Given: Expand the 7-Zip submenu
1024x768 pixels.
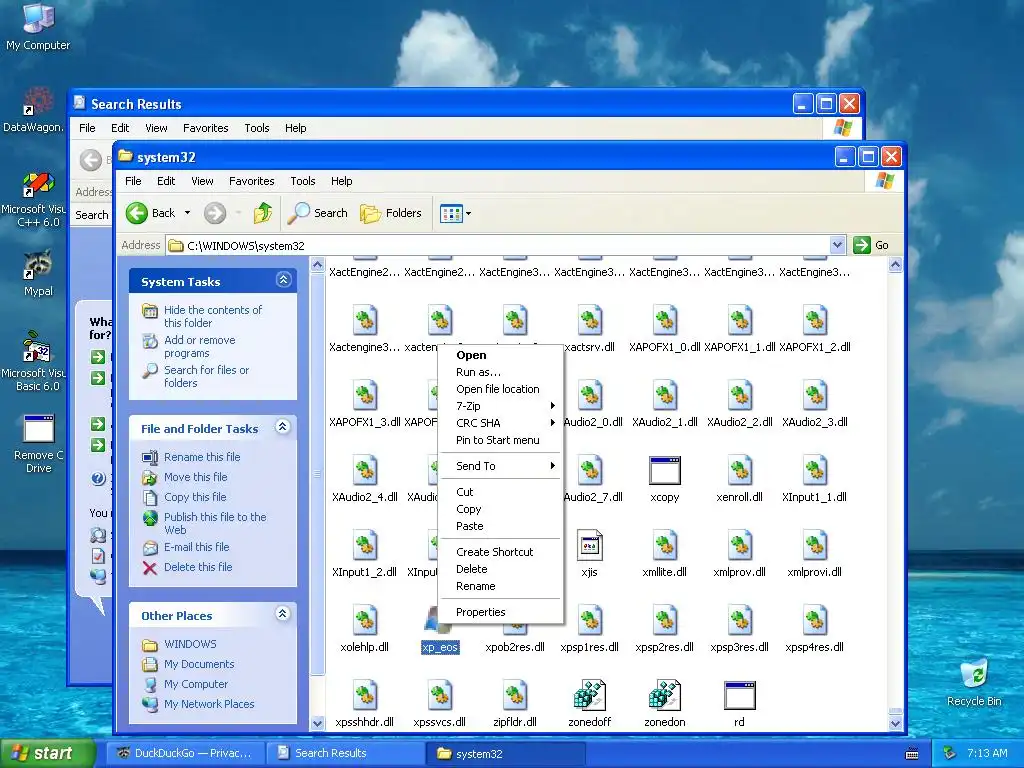Looking at the screenshot, I should pos(500,406).
